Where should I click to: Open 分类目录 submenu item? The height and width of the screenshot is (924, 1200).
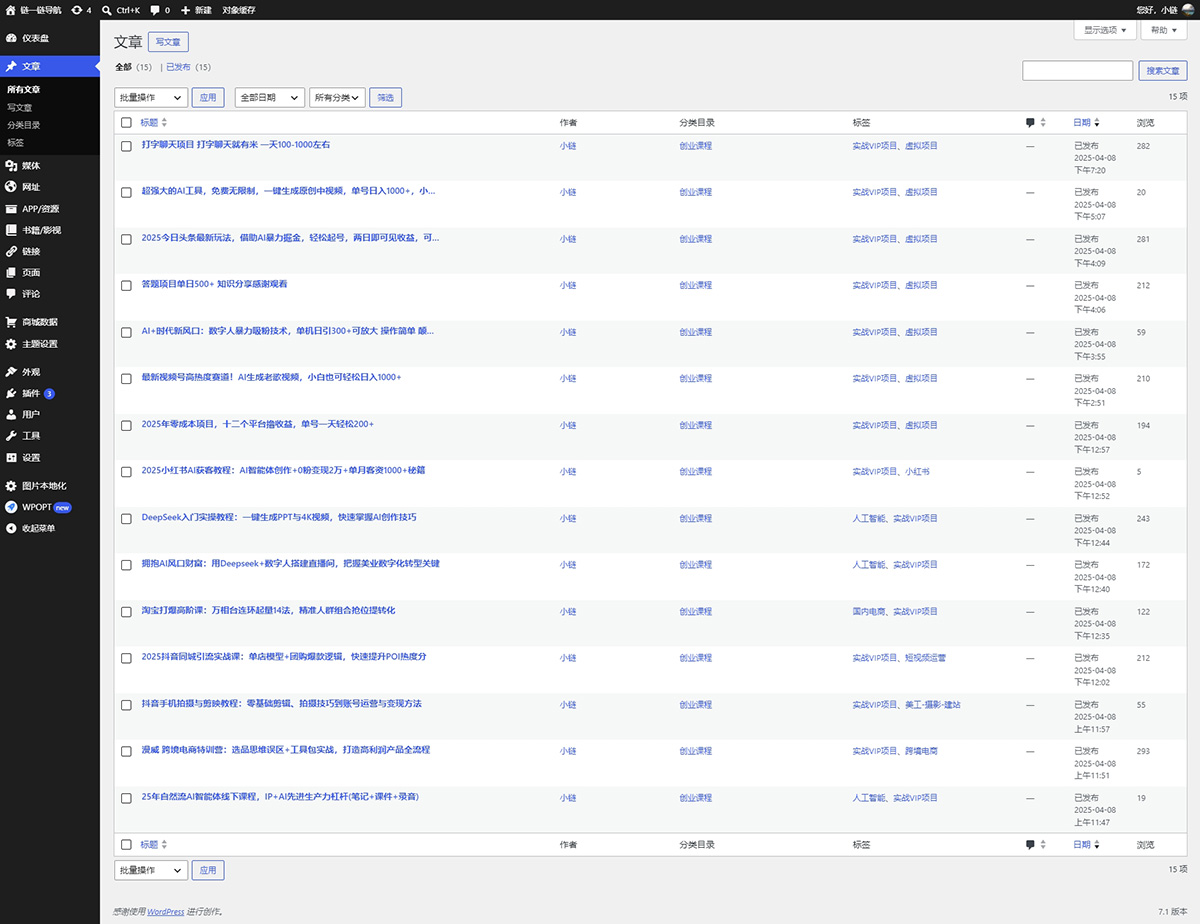(x=24, y=125)
